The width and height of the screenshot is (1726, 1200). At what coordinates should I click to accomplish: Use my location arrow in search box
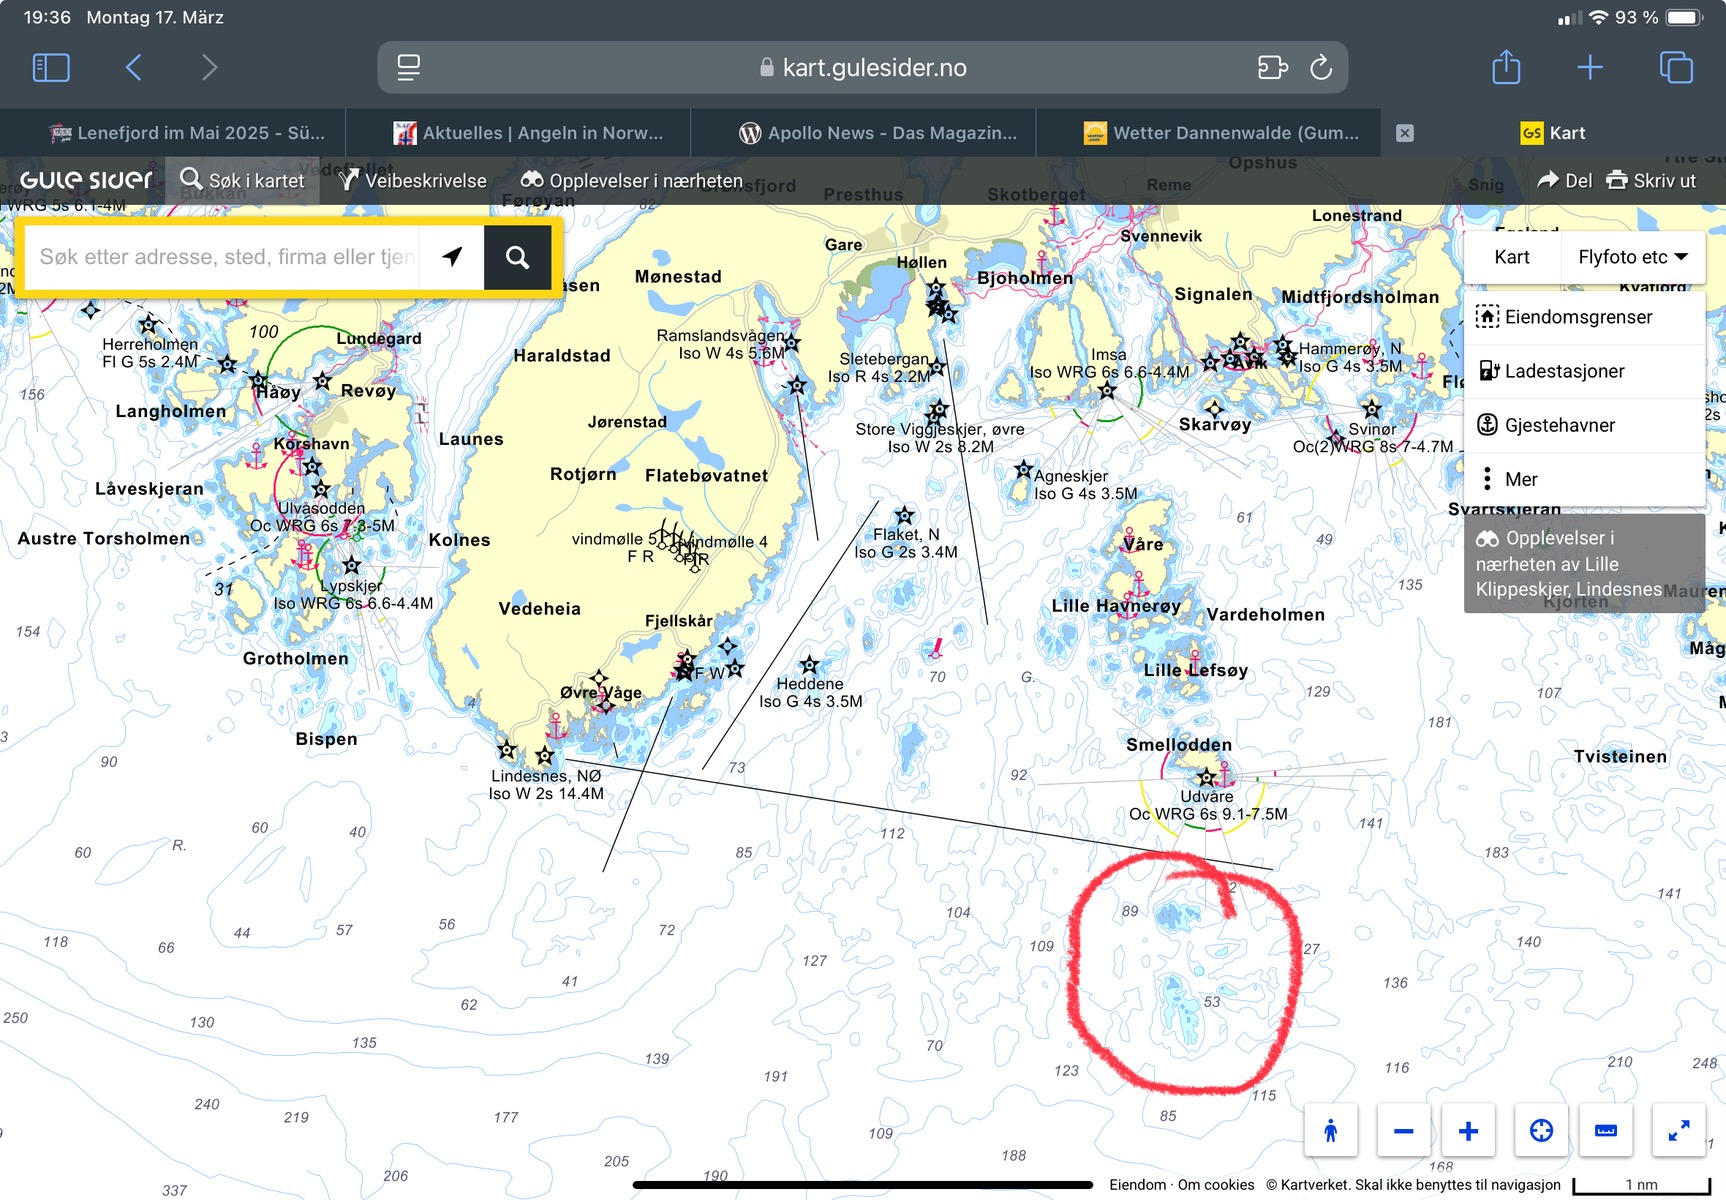click(452, 258)
